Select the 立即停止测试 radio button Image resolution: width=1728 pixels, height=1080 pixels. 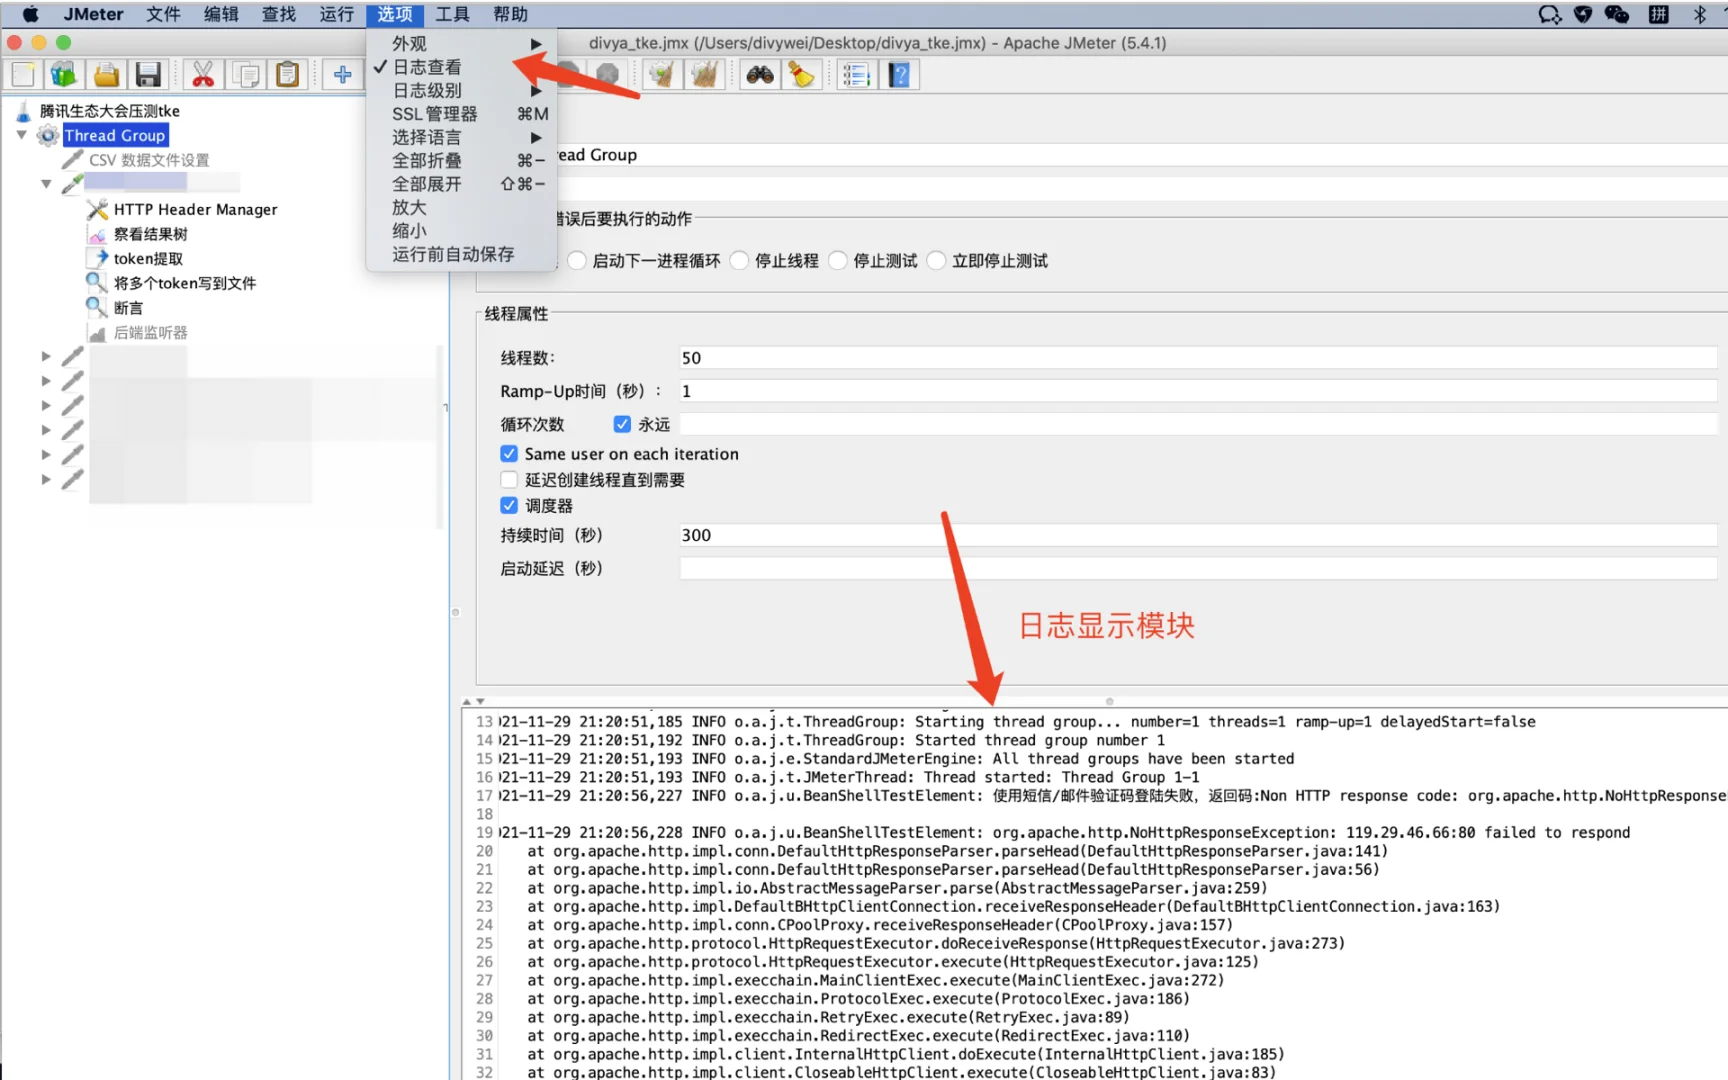pyautogui.click(x=936, y=260)
